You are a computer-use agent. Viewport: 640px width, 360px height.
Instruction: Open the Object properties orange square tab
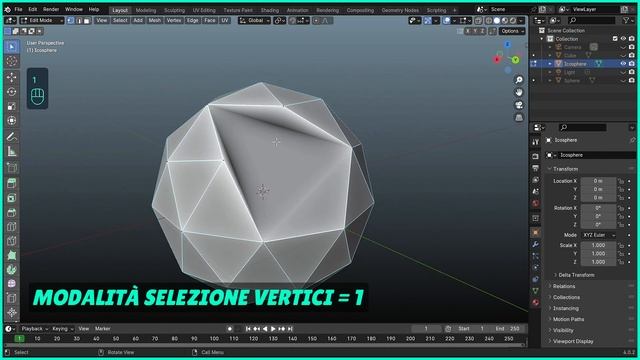coord(536,233)
